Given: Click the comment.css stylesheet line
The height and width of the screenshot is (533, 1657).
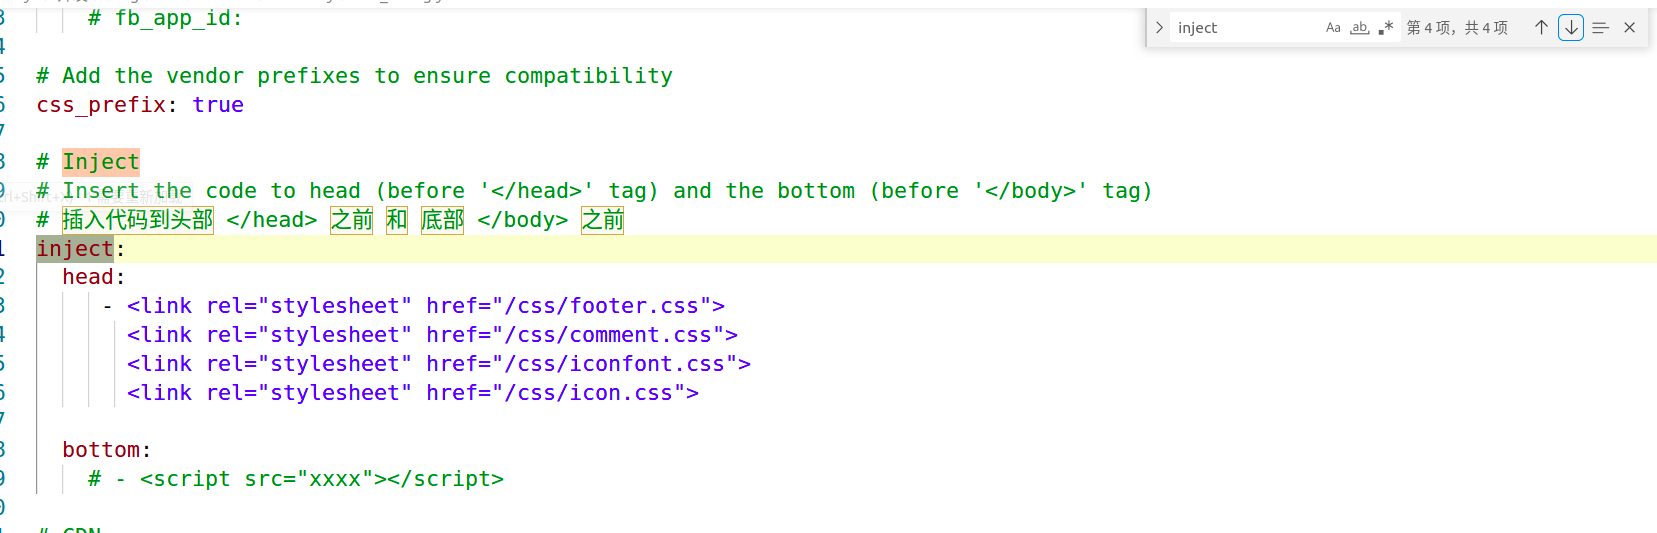Looking at the screenshot, I should point(432,335).
